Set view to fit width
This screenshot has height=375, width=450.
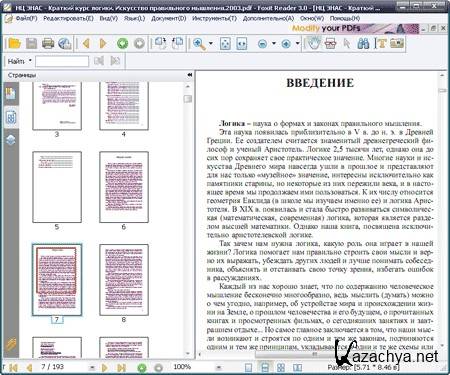pos(242,44)
